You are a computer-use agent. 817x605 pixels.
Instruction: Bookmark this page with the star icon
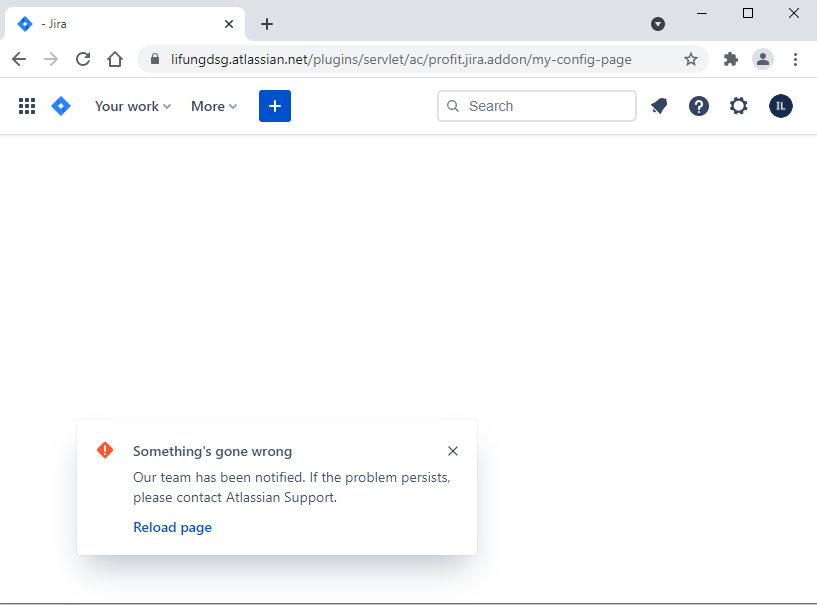[691, 59]
